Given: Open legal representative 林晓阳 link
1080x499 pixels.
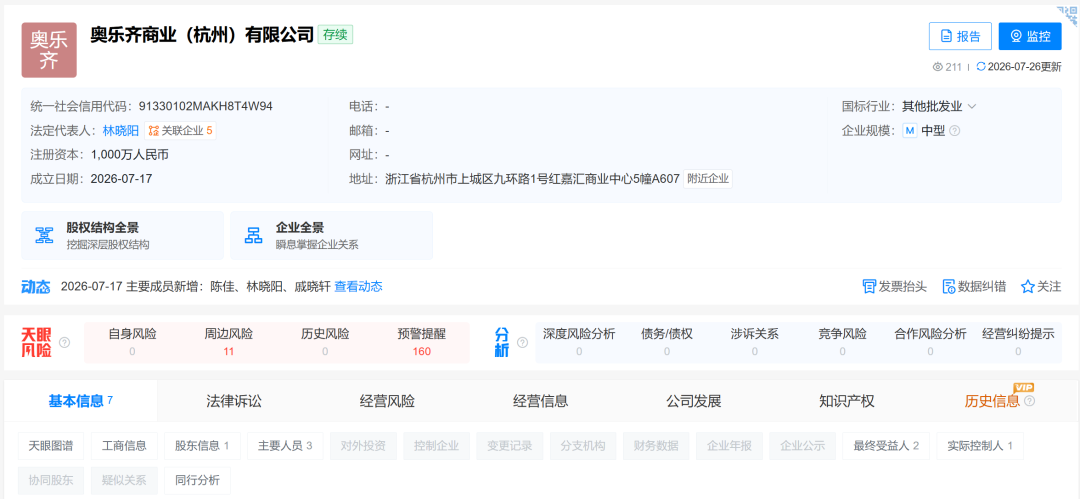Looking at the screenshot, I should point(121,130).
